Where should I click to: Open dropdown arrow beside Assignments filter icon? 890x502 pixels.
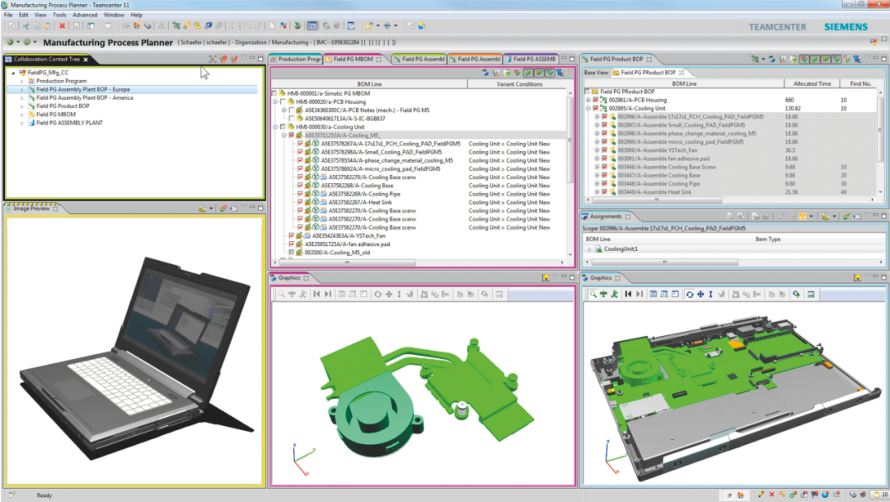pyautogui.click(x=811, y=216)
